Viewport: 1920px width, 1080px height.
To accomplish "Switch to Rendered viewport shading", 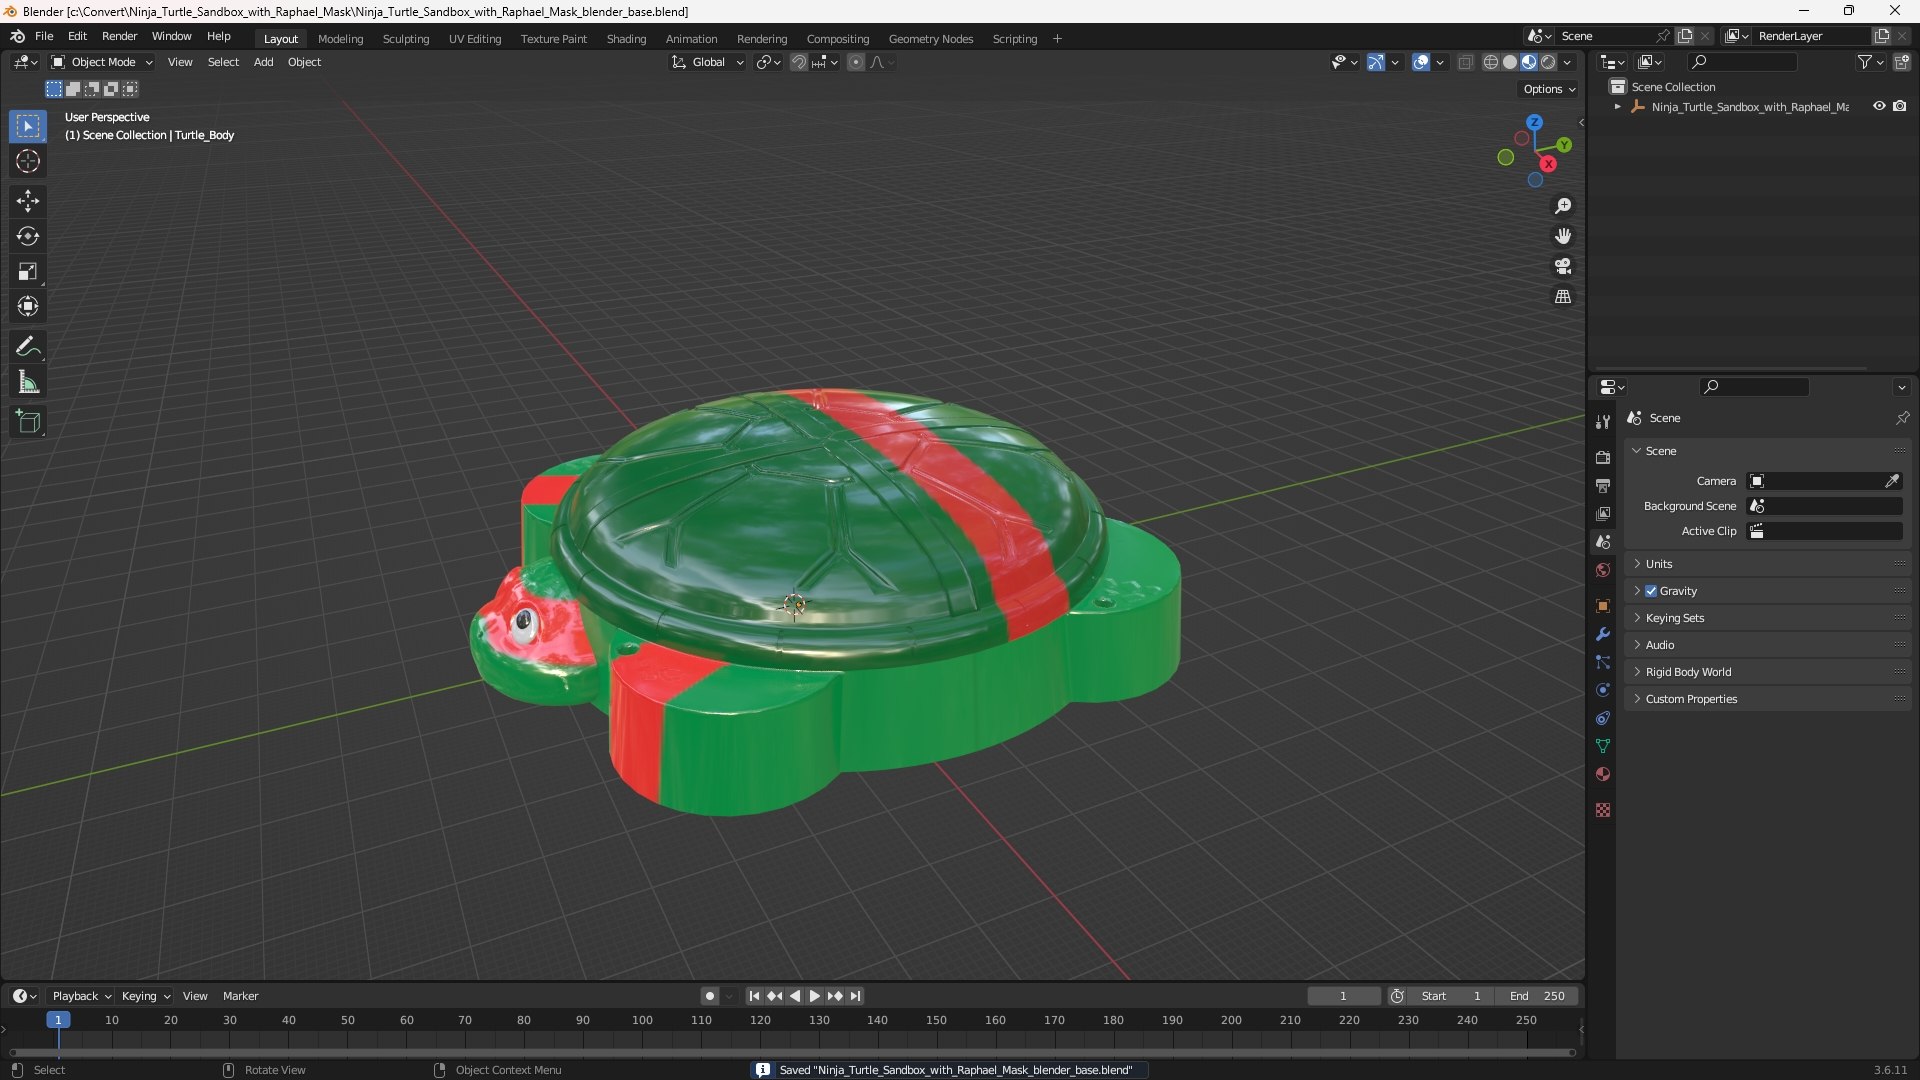I will pos(1548,62).
